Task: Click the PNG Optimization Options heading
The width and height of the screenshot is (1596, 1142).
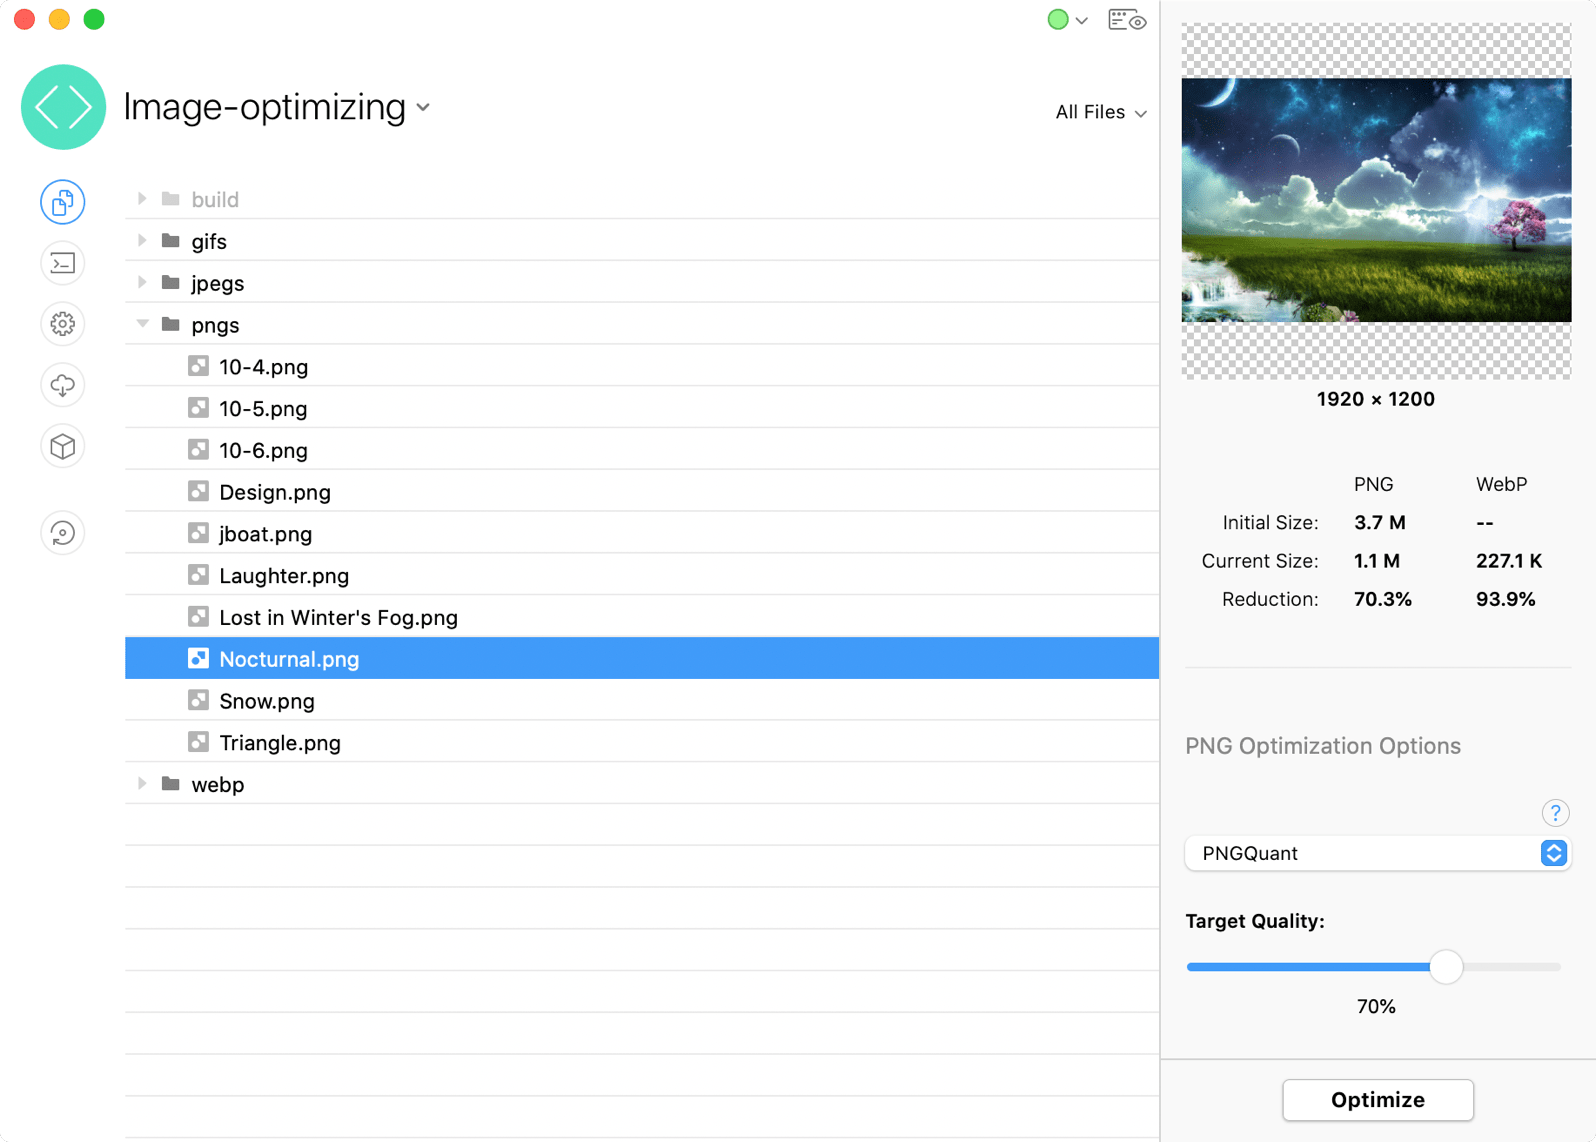Action: 1323,746
